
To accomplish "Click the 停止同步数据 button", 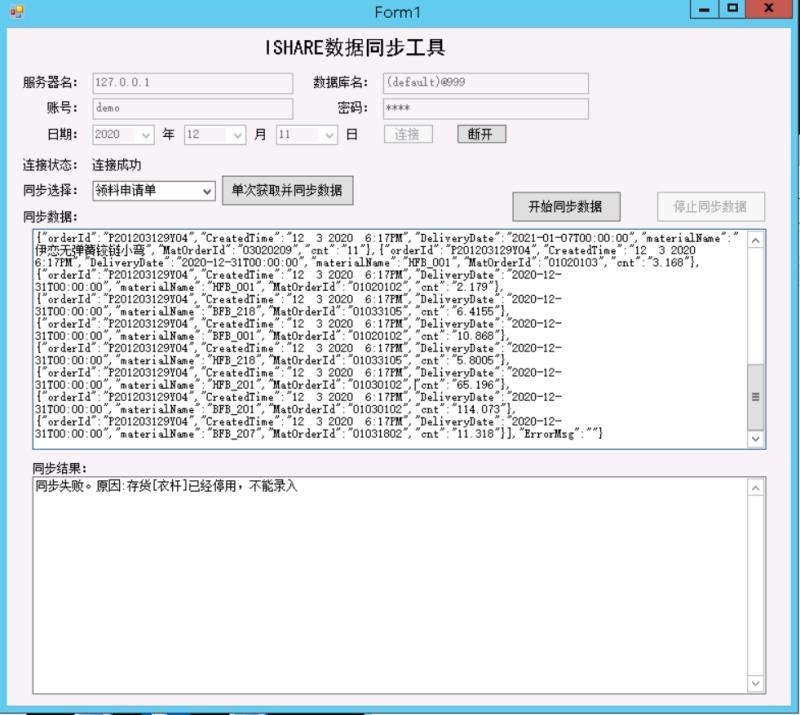I will (x=711, y=207).
